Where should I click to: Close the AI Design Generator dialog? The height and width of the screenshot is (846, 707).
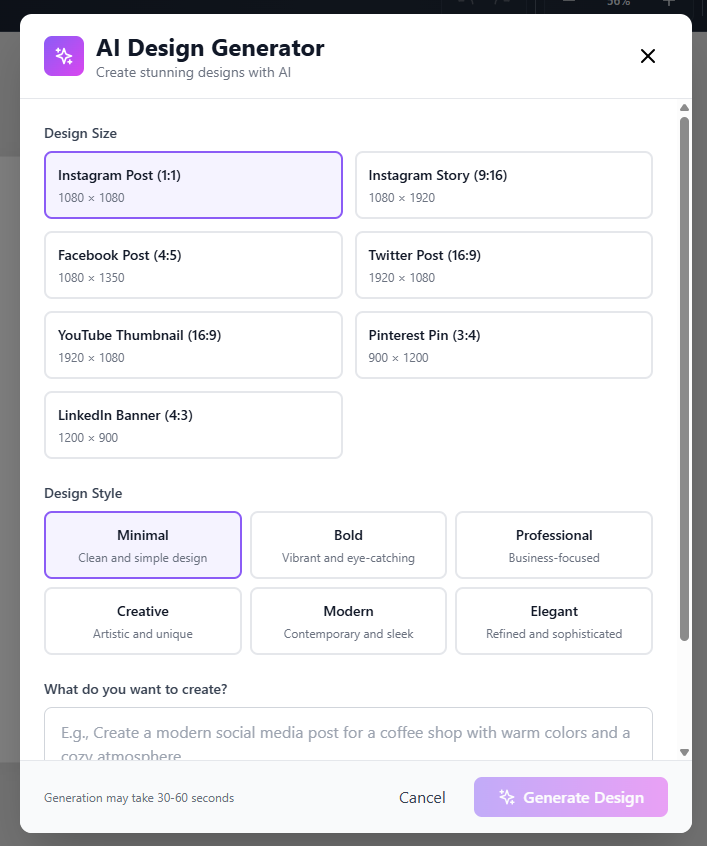pos(648,56)
